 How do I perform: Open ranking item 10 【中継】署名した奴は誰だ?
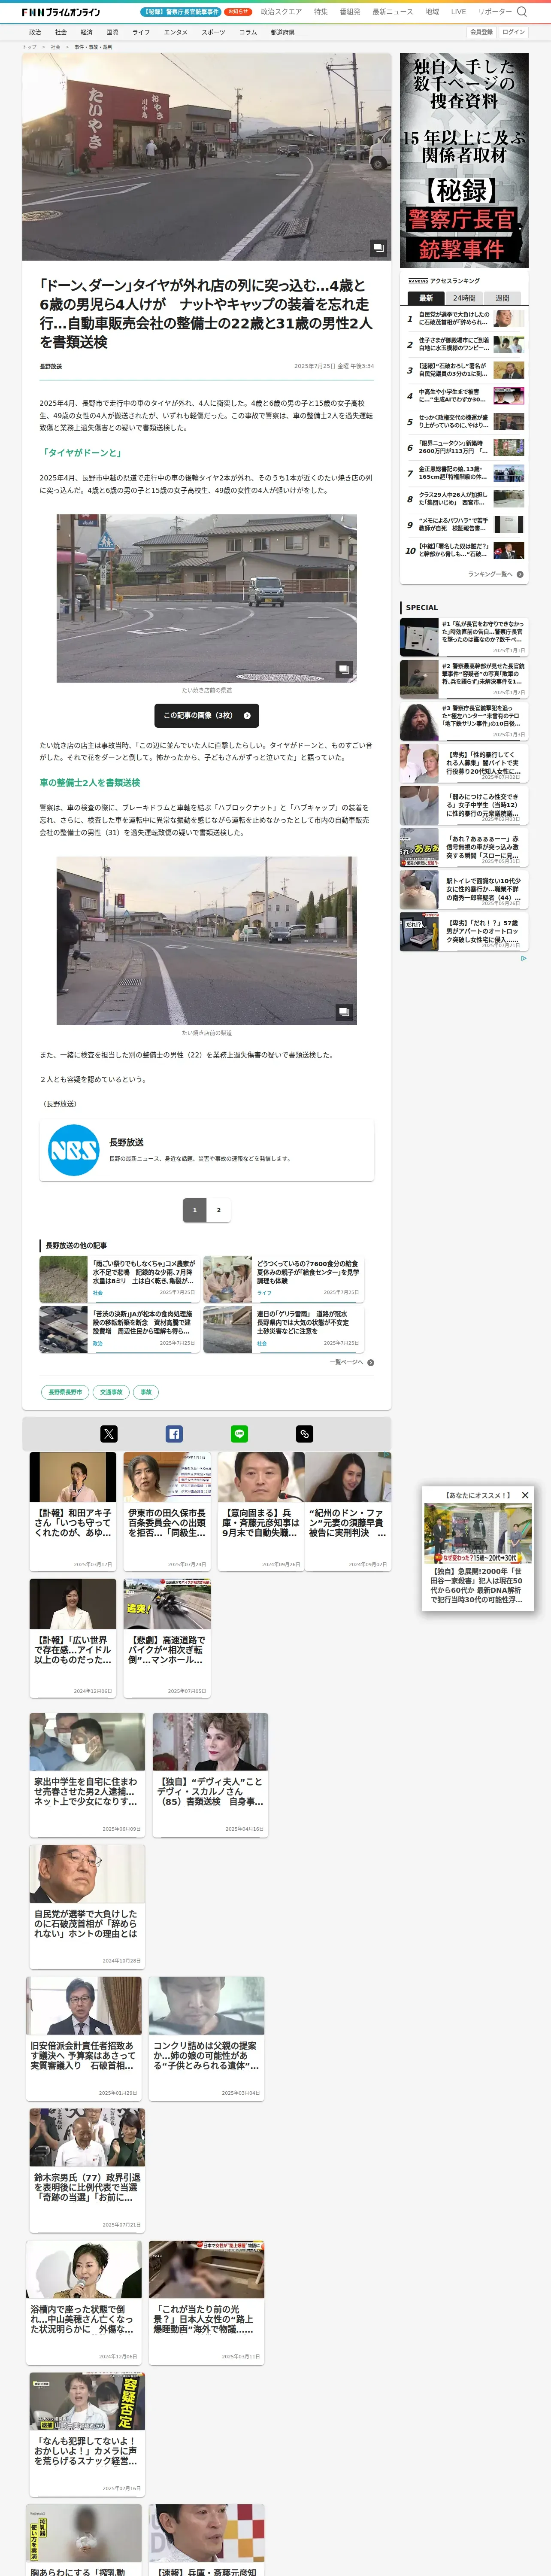(x=464, y=551)
